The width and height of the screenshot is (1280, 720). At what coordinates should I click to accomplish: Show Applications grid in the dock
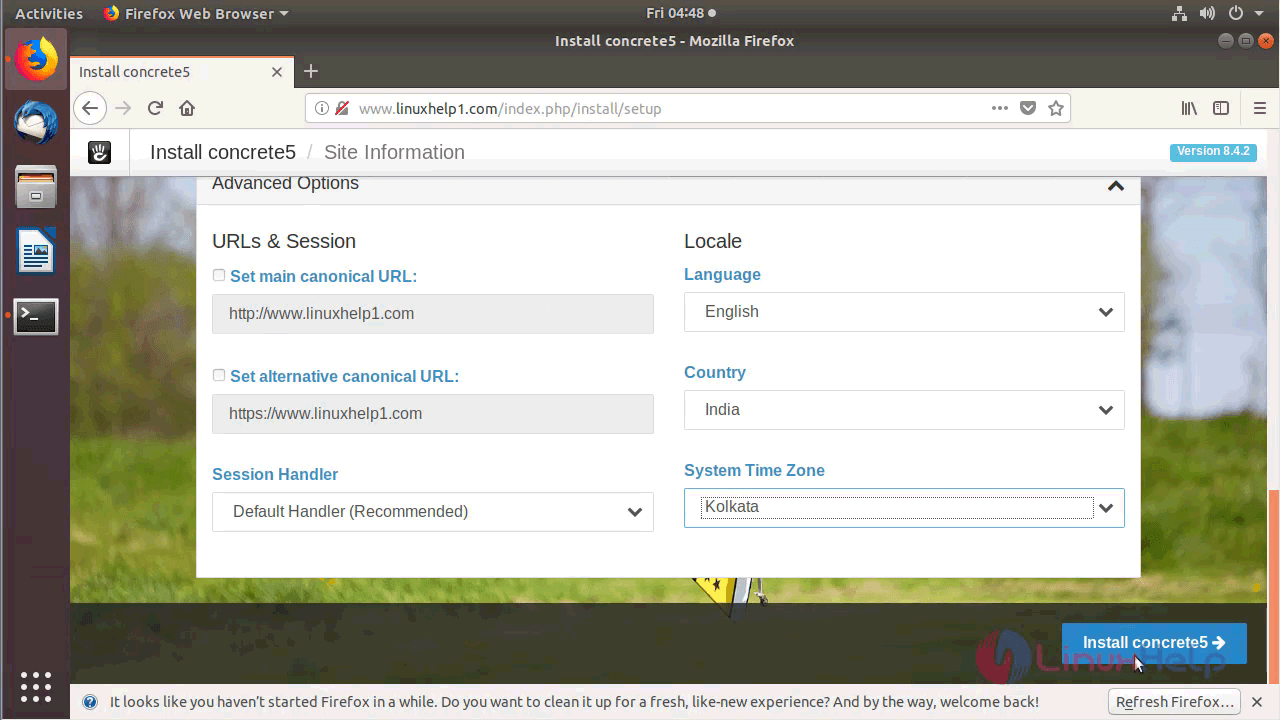36,686
